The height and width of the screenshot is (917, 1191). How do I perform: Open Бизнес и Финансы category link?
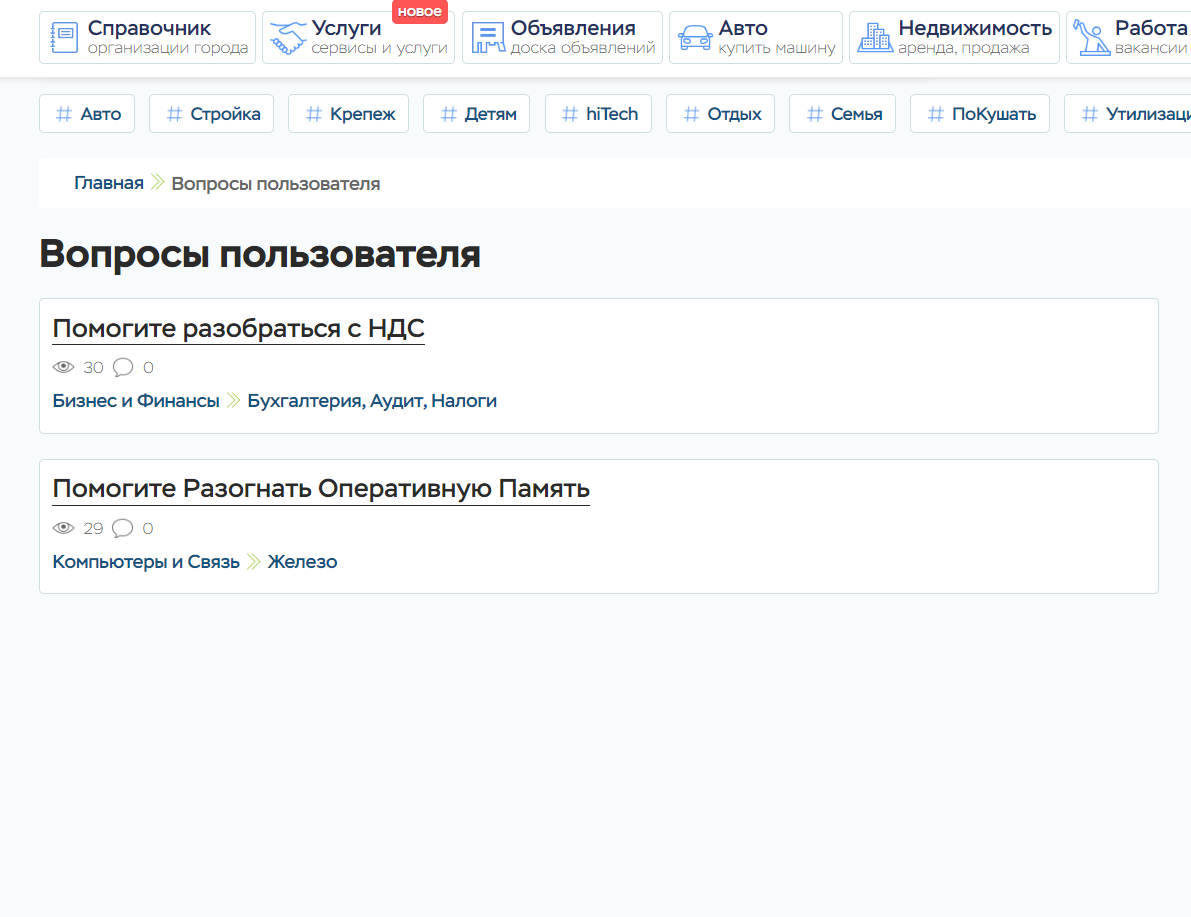coord(136,401)
